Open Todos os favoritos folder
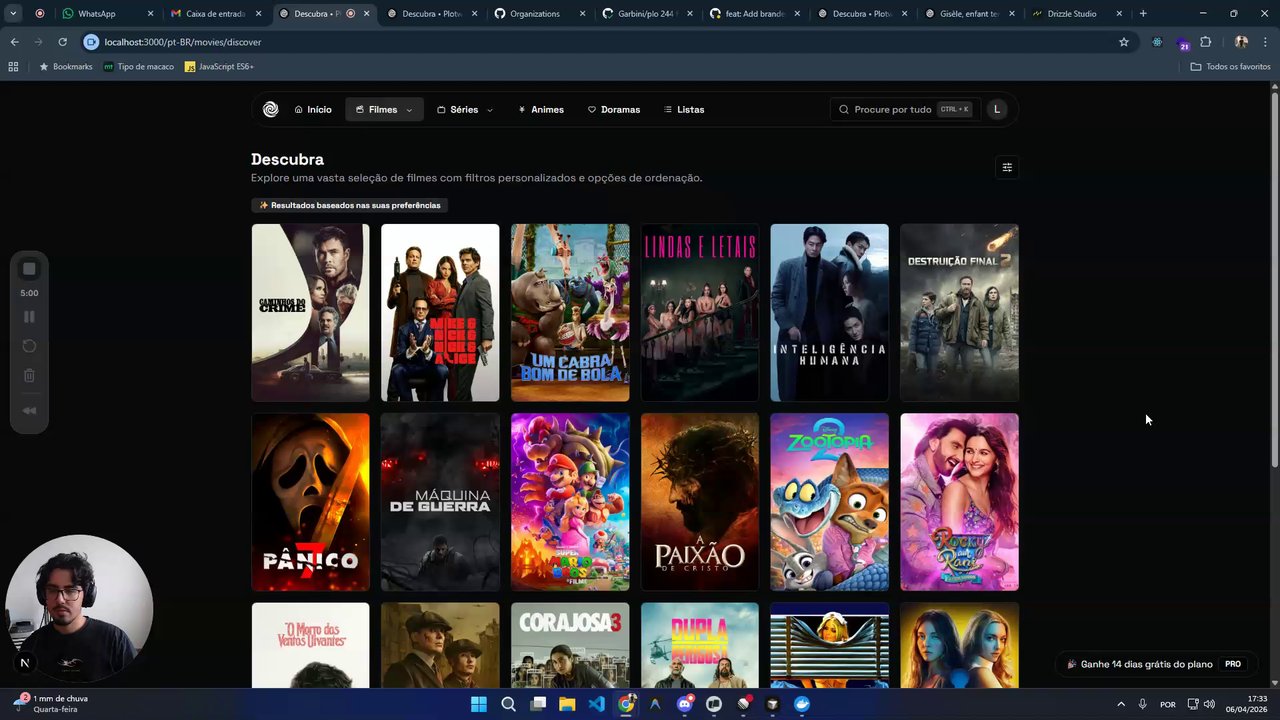 point(1230,67)
